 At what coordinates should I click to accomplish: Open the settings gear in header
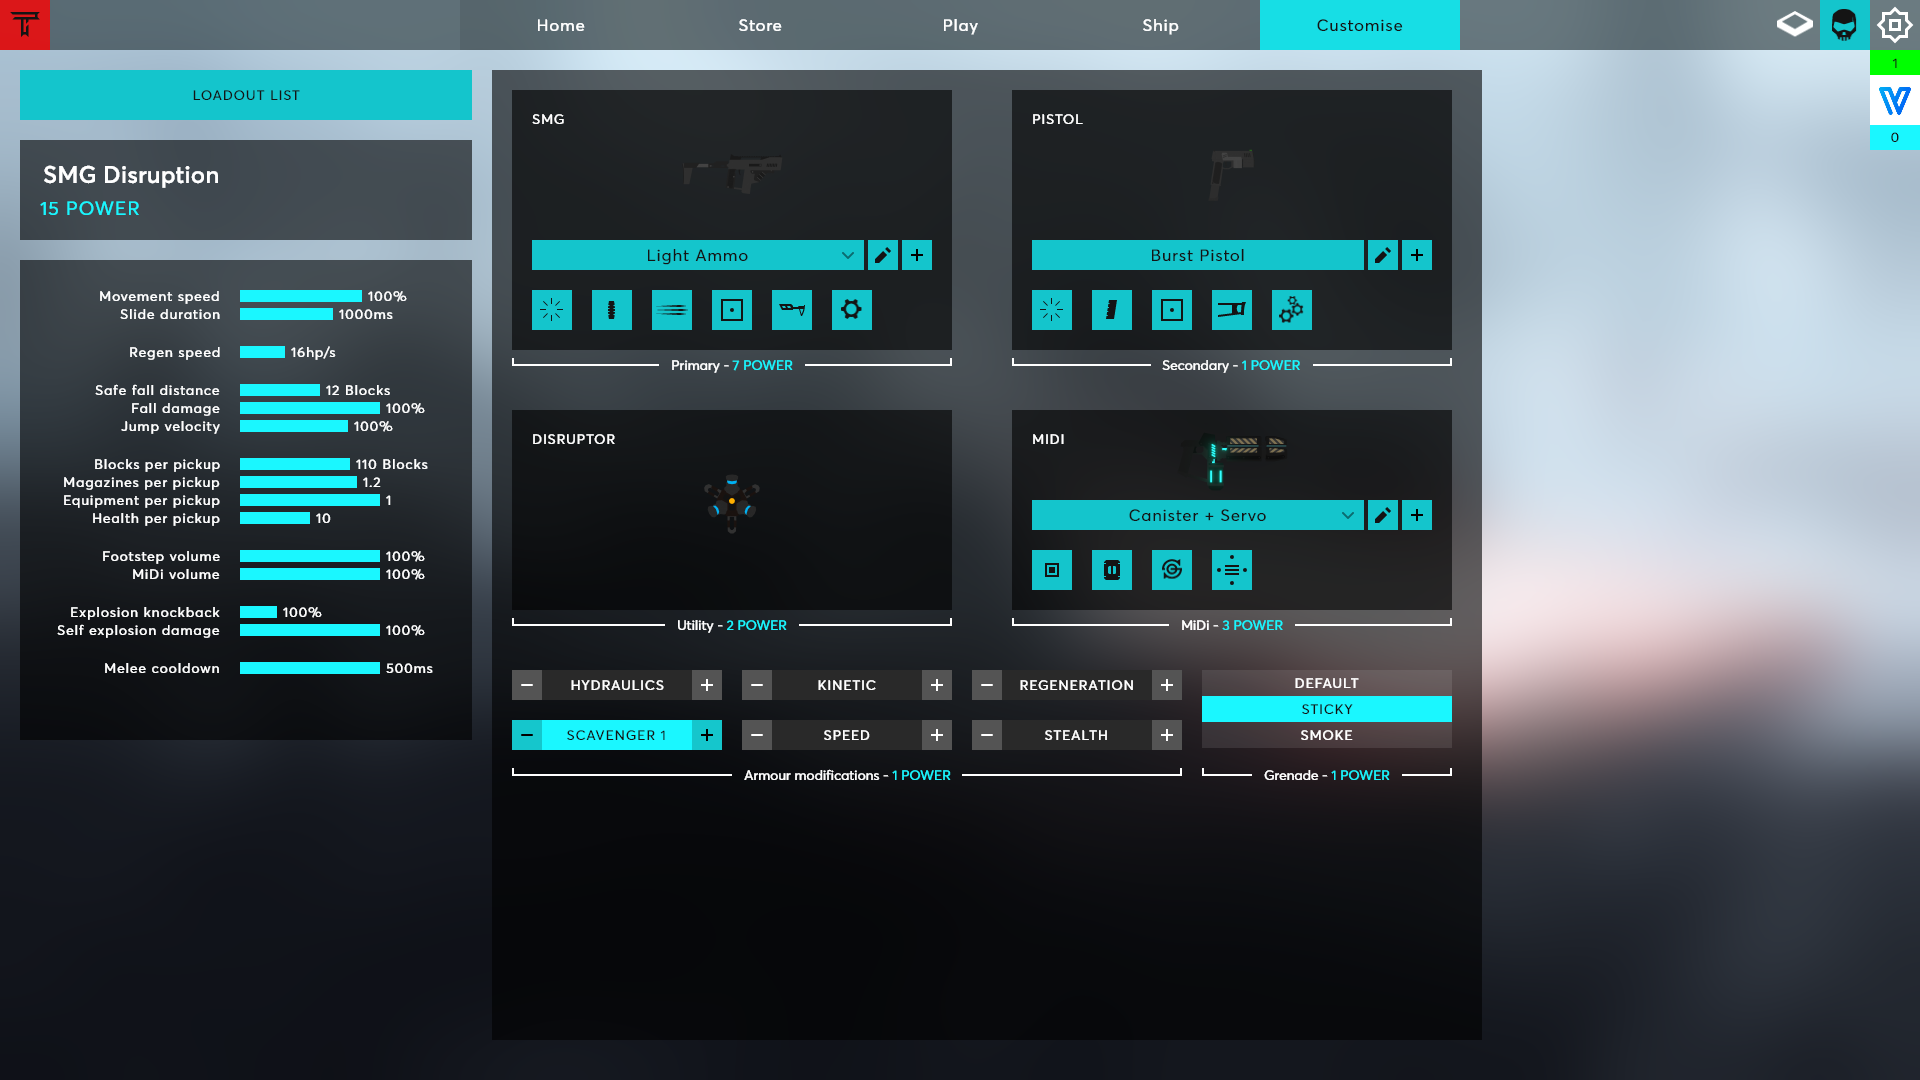point(1895,25)
